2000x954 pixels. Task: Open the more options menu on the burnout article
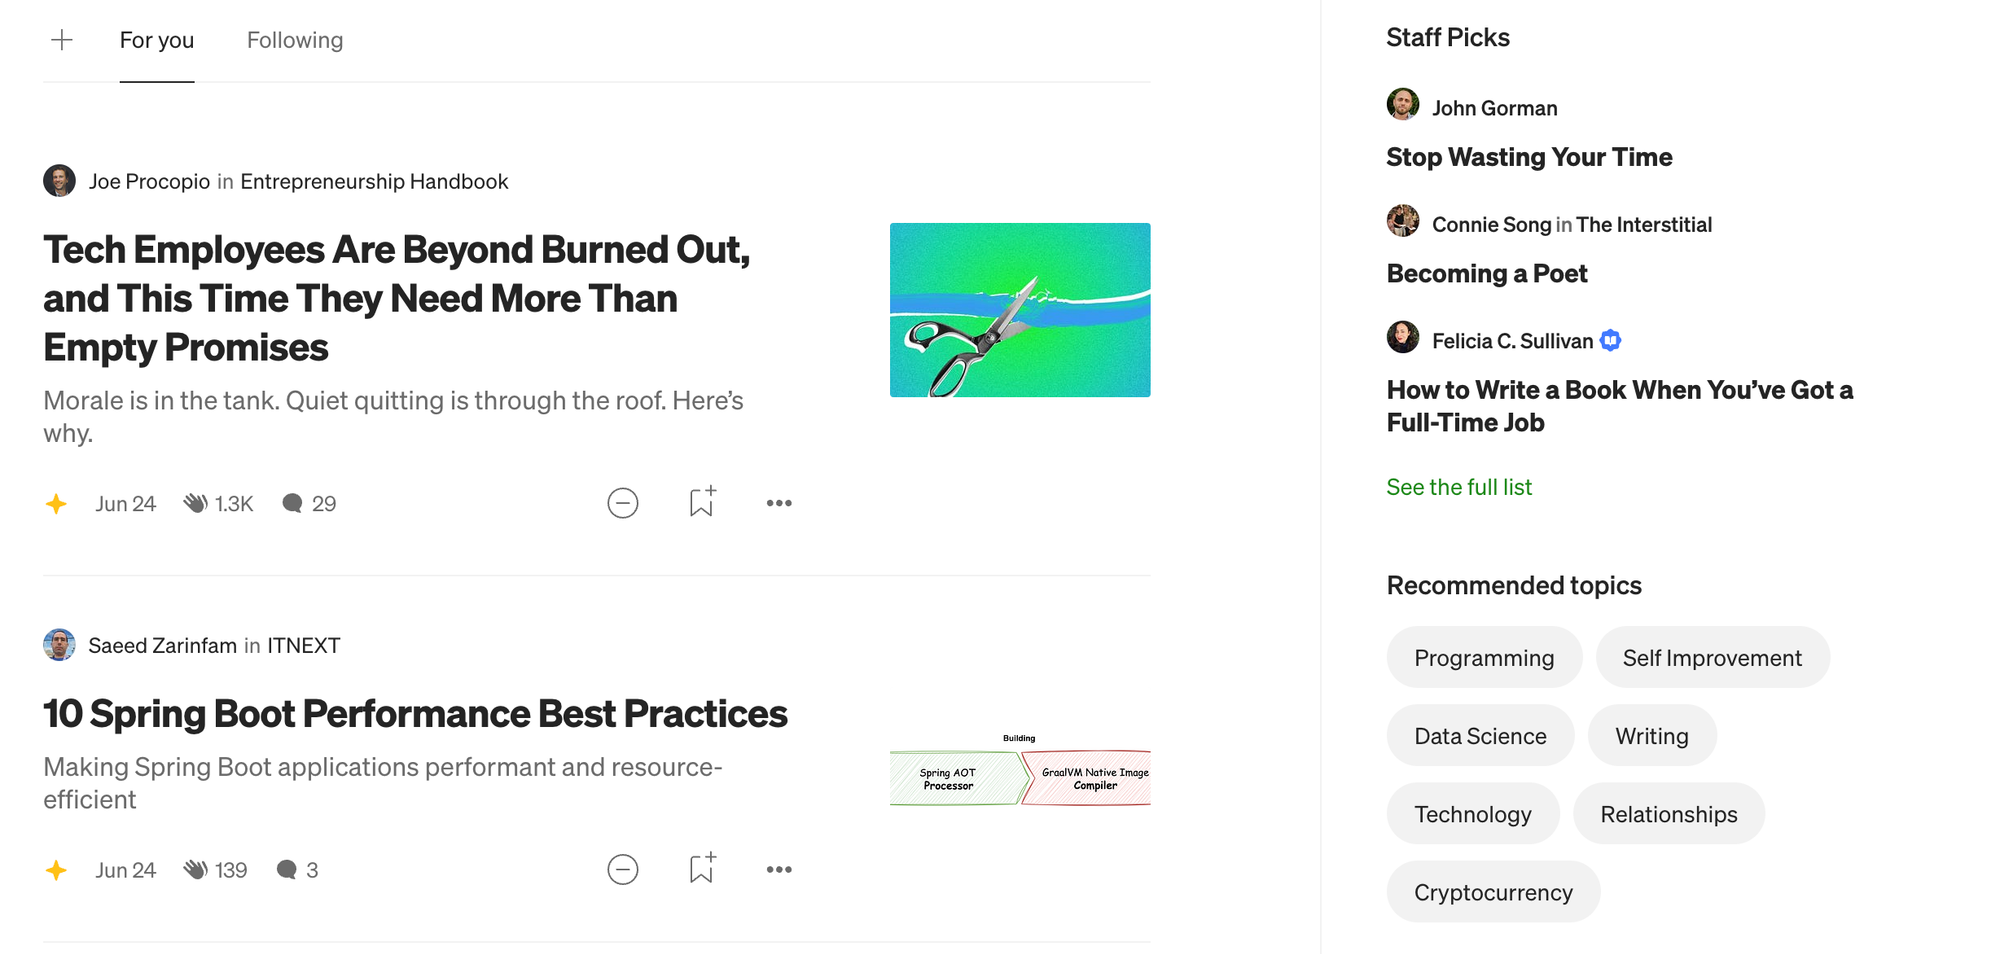point(779,503)
